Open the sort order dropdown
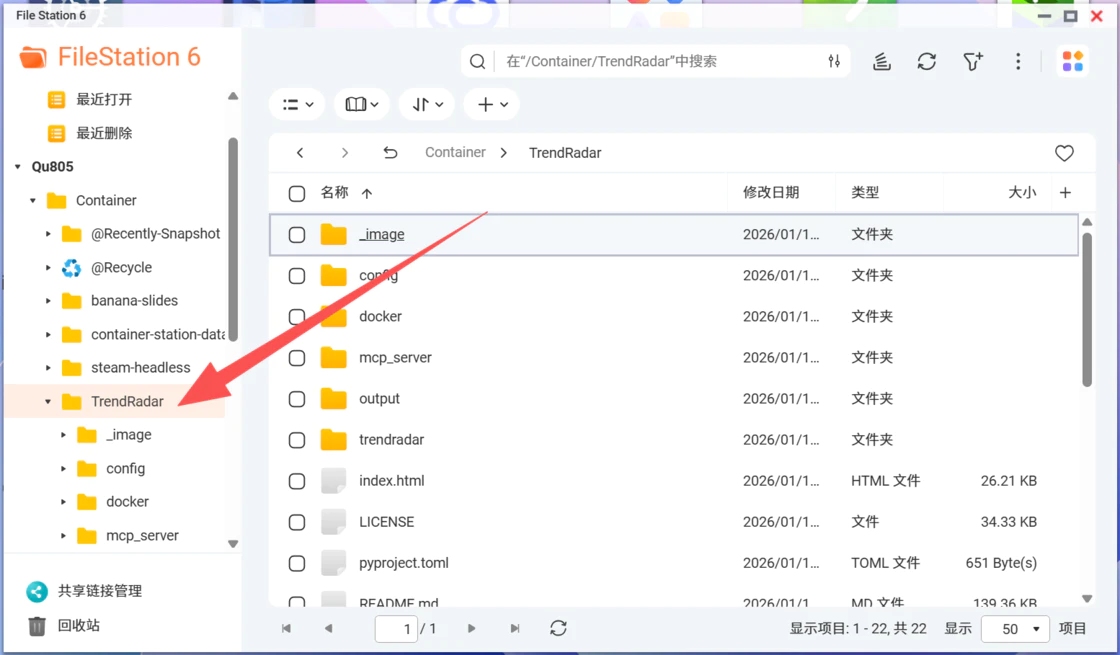Viewport: 1120px width, 655px height. pos(427,105)
